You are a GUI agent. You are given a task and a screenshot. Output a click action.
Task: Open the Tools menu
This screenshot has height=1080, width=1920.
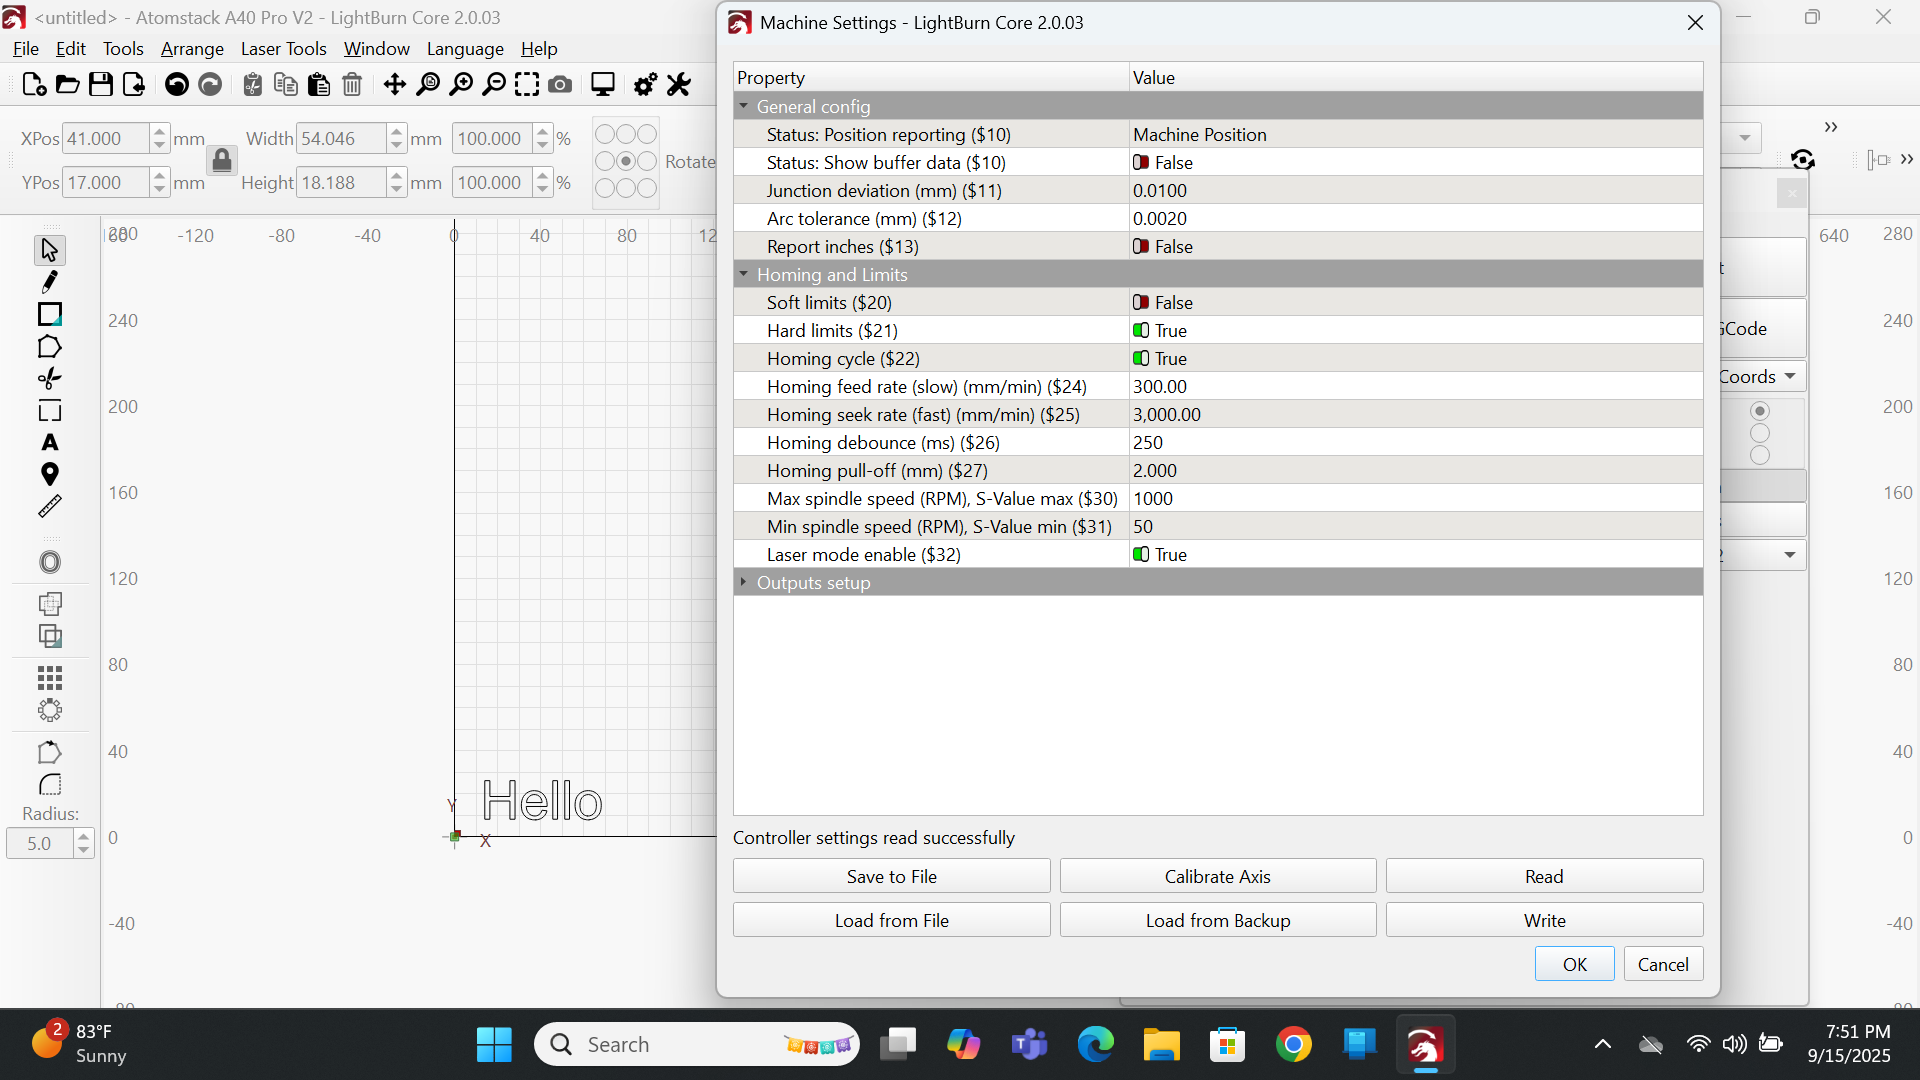coord(123,49)
